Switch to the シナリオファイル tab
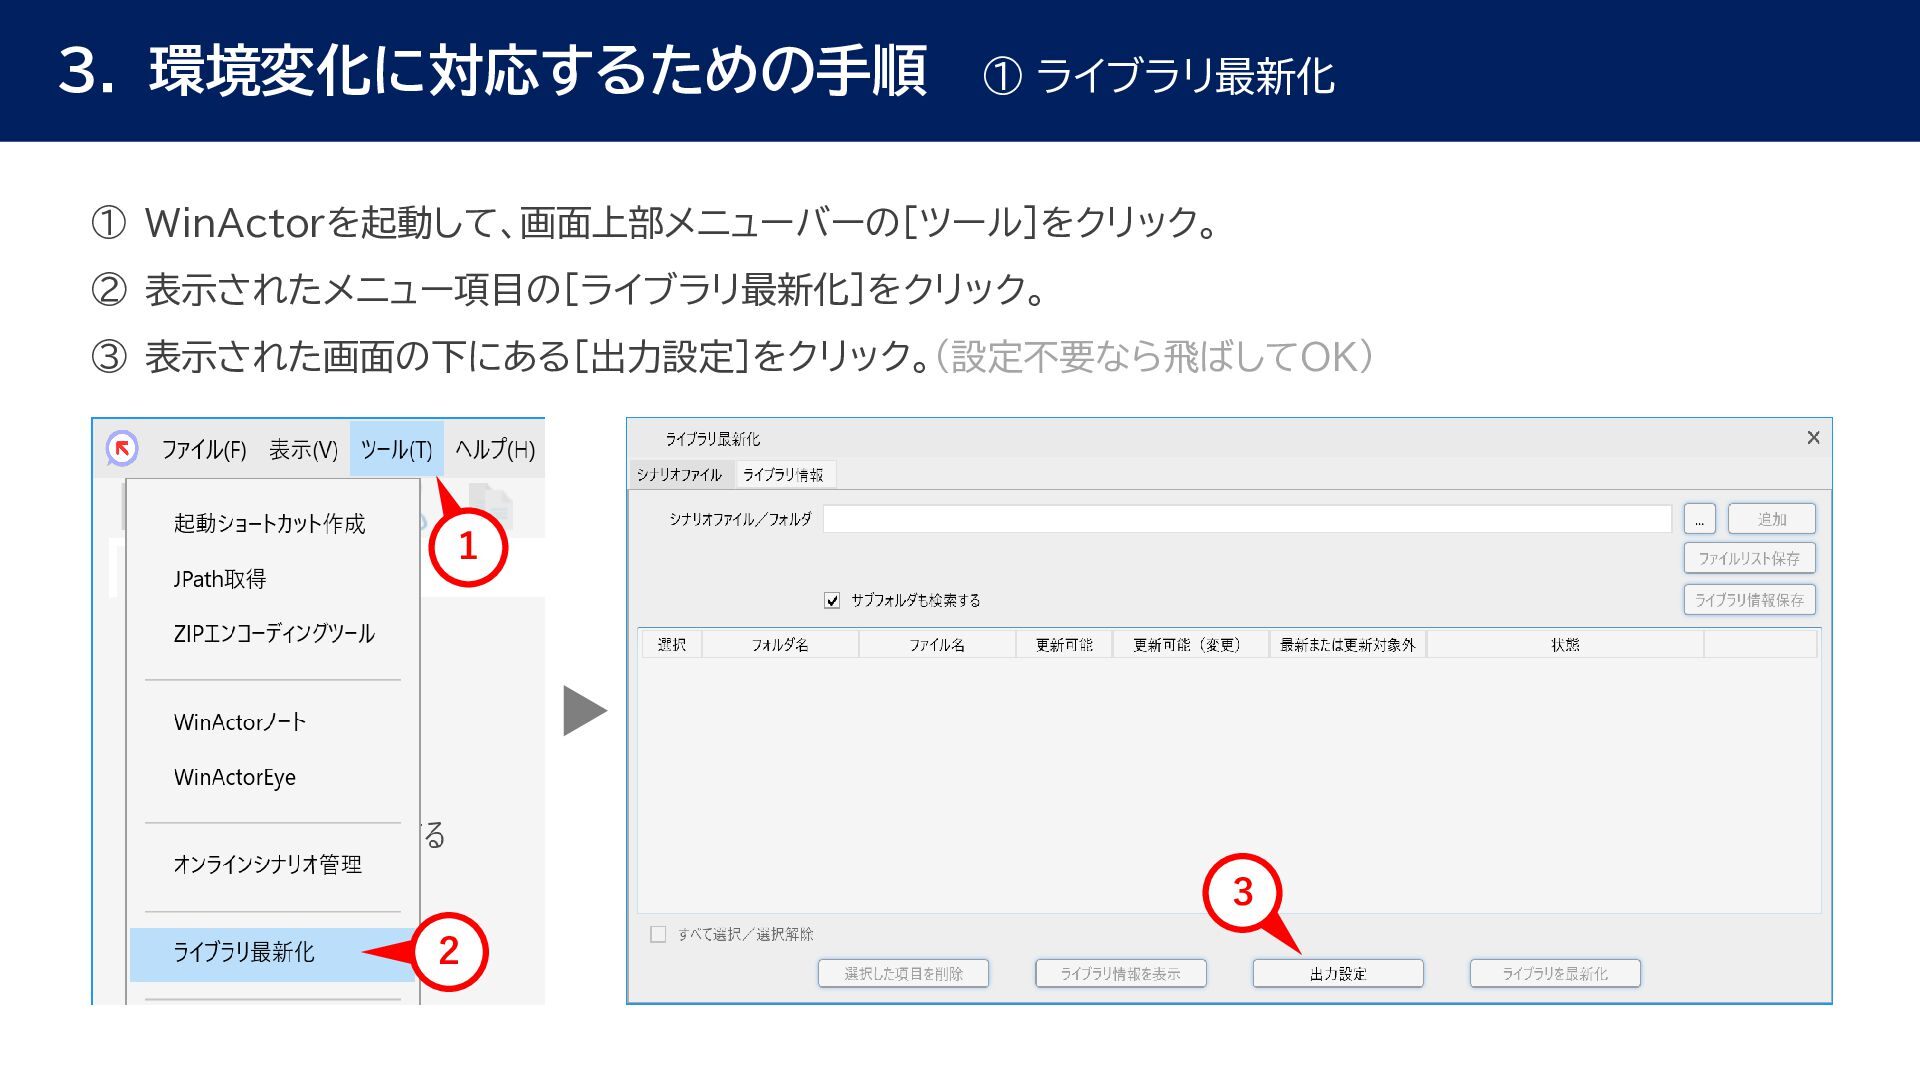The width and height of the screenshot is (1920, 1080). coord(679,474)
